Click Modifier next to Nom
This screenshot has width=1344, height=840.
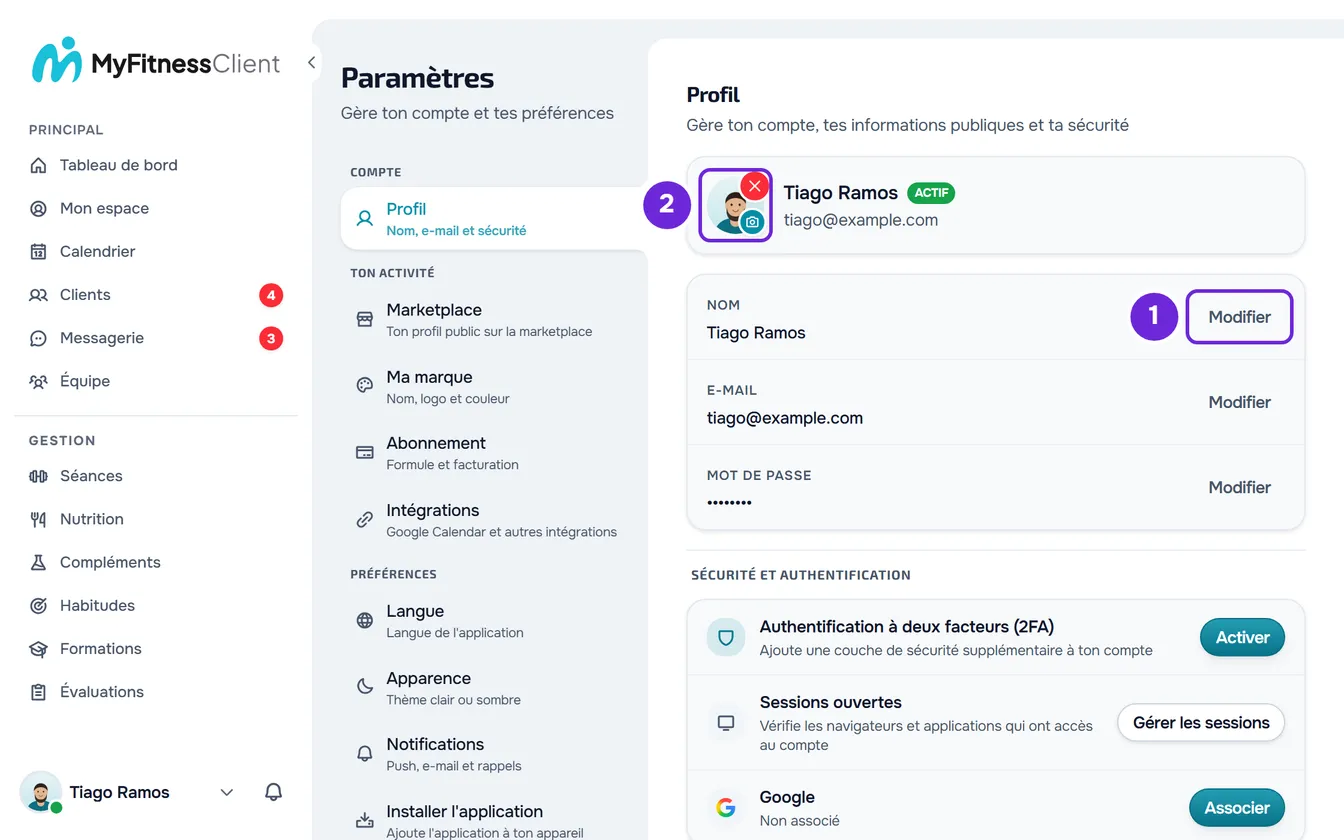click(1239, 317)
